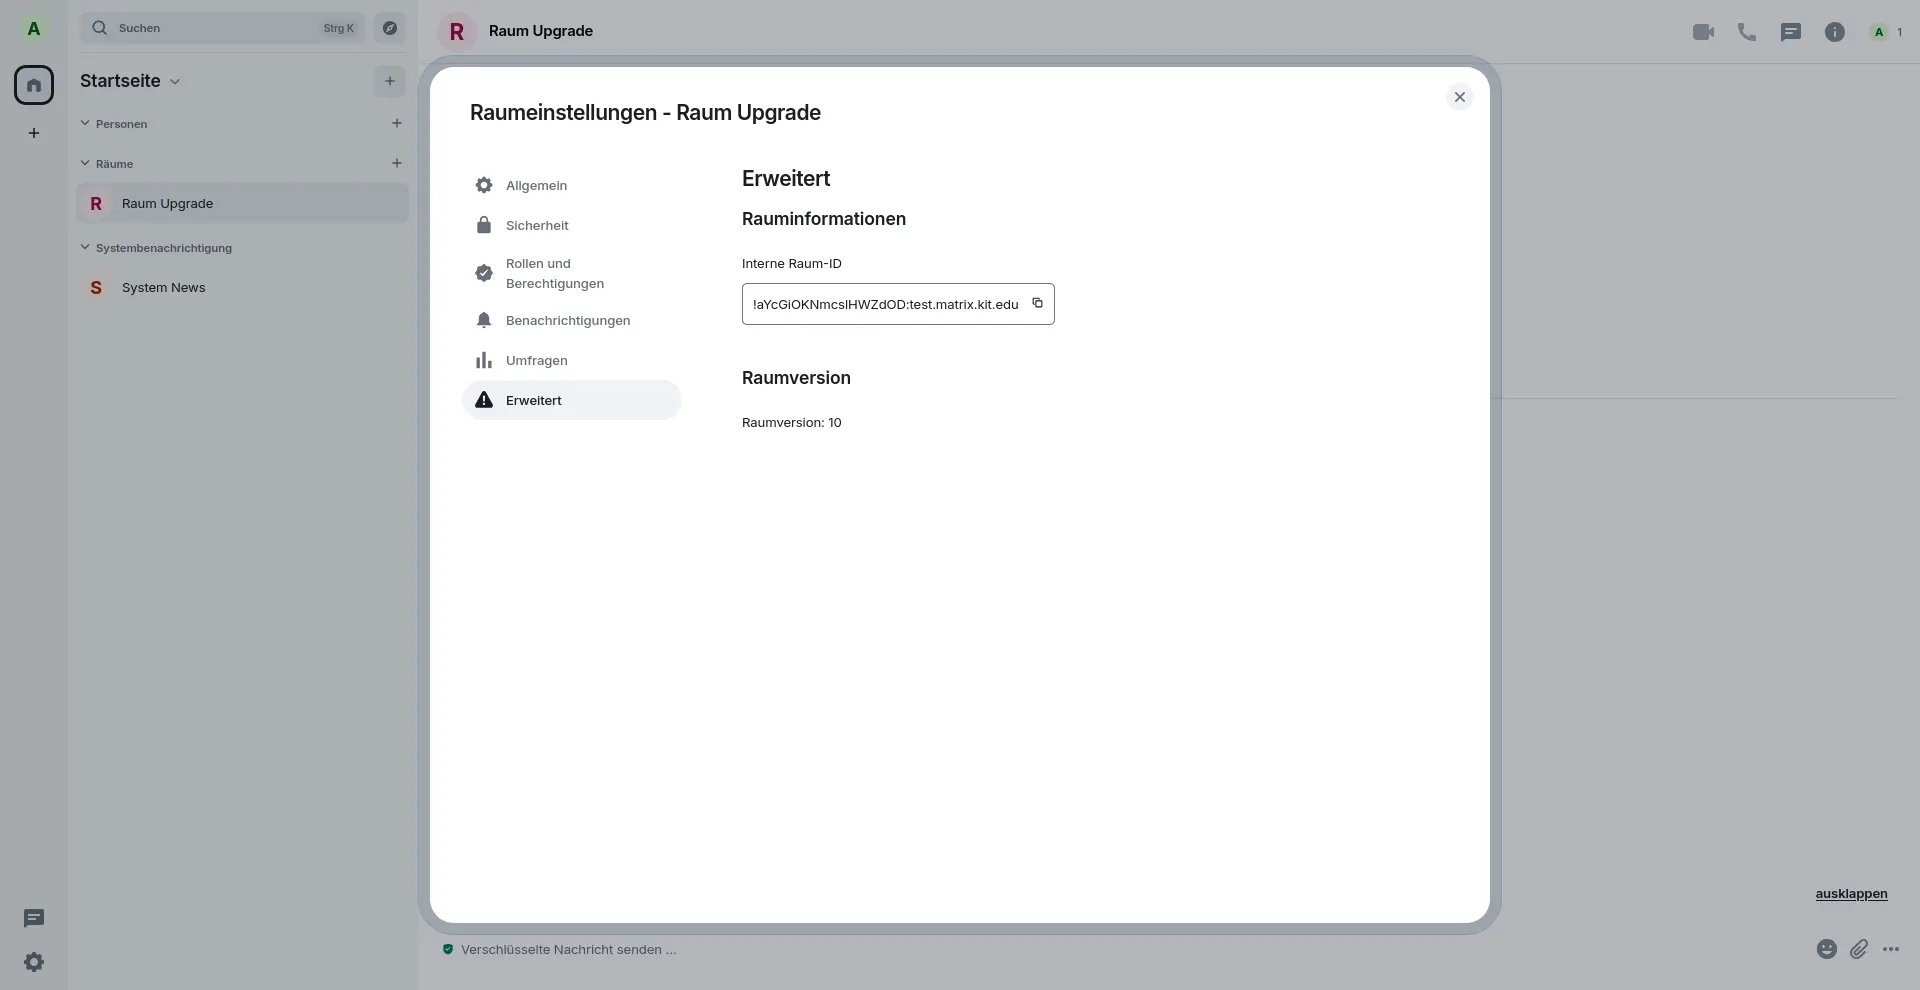1920x990 pixels.
Task: Open Rollen und Berechtigungen tab
Action: [x=554, y=274]
